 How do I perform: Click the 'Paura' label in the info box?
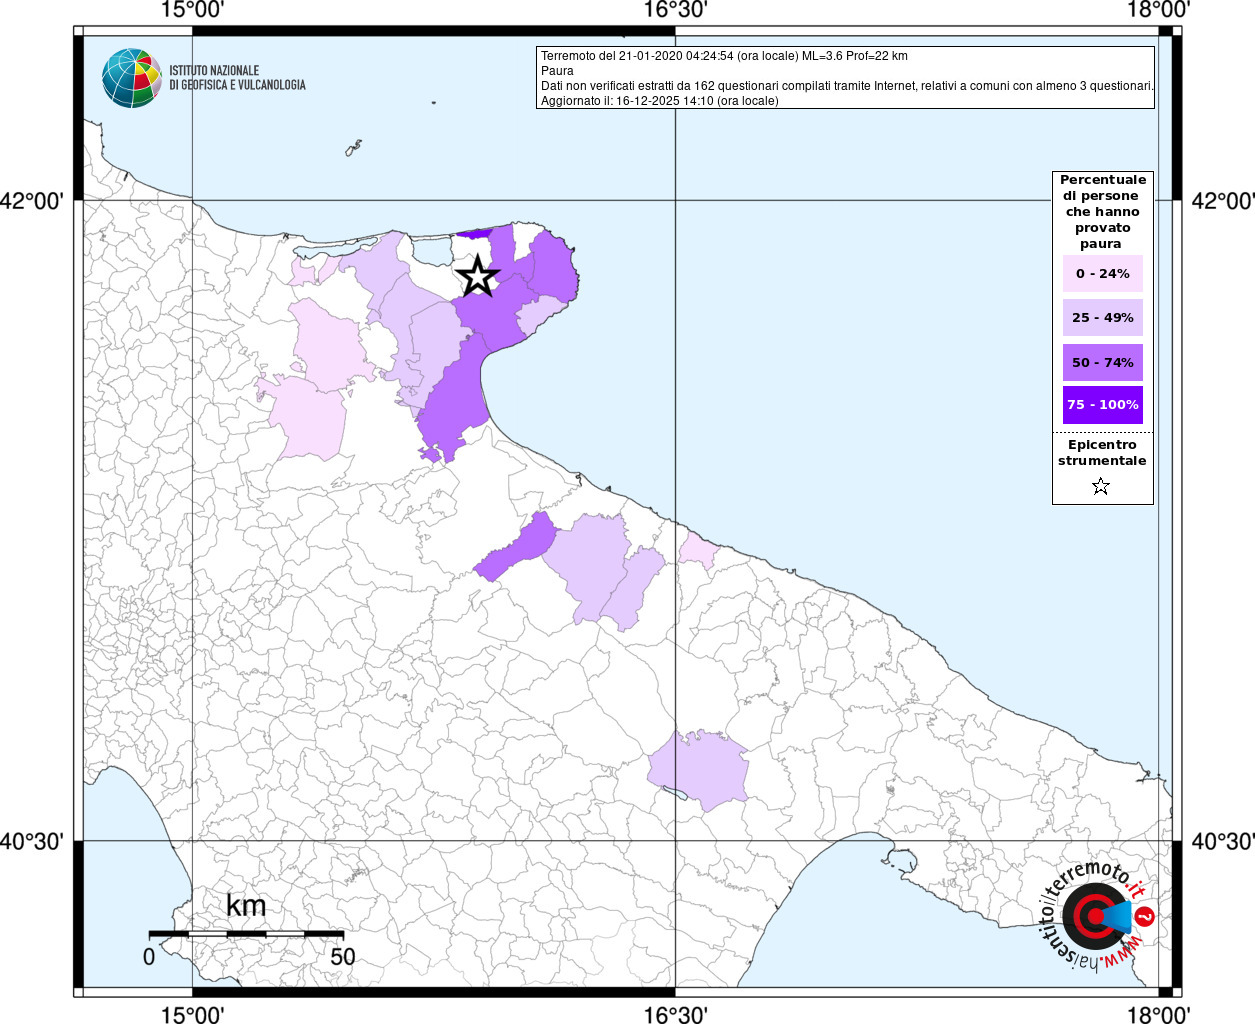[x=557, y=71]
